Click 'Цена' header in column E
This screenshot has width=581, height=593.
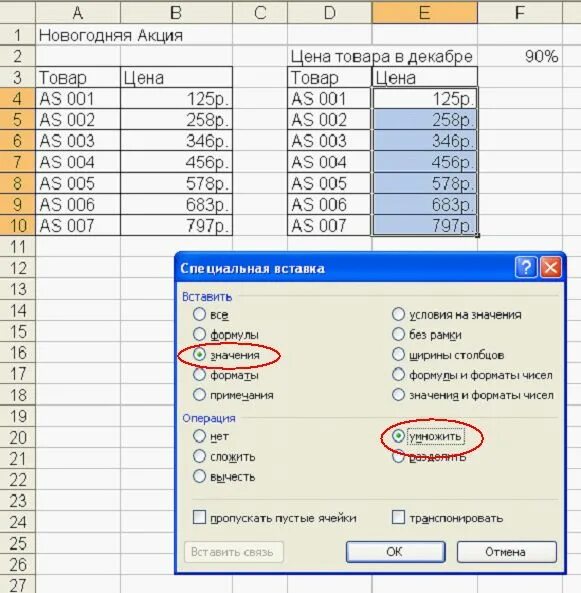pos(424,78)
